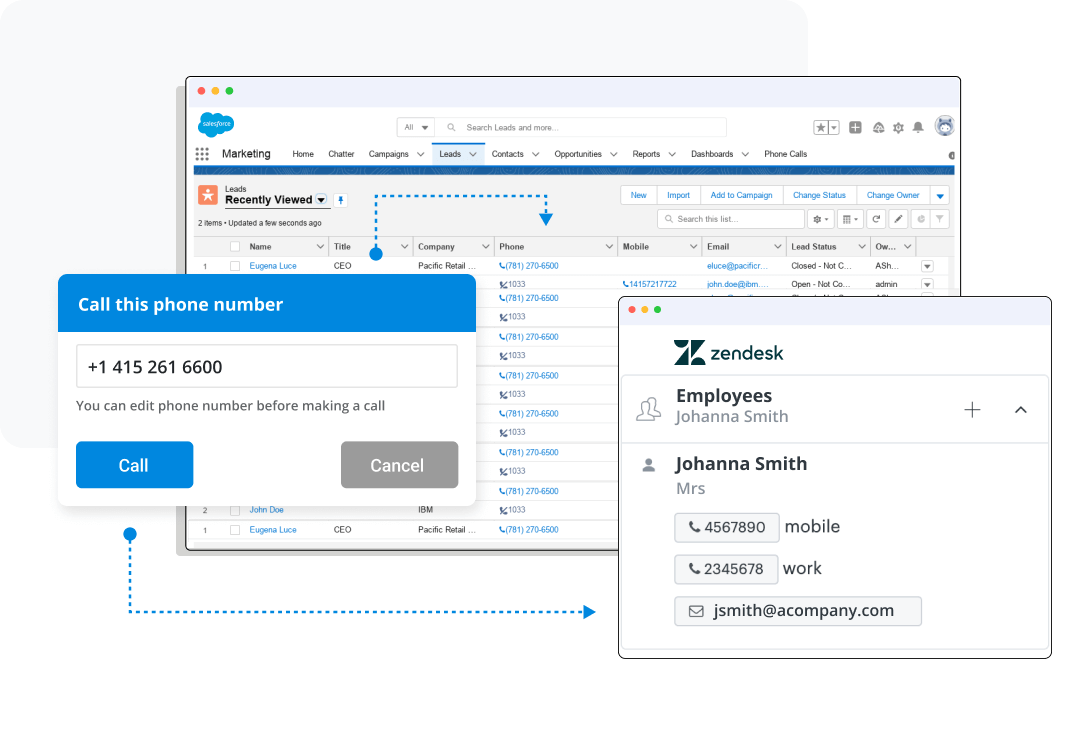
Task: Collapse the Employees panel chevron
Action: tap(1021, 410)
